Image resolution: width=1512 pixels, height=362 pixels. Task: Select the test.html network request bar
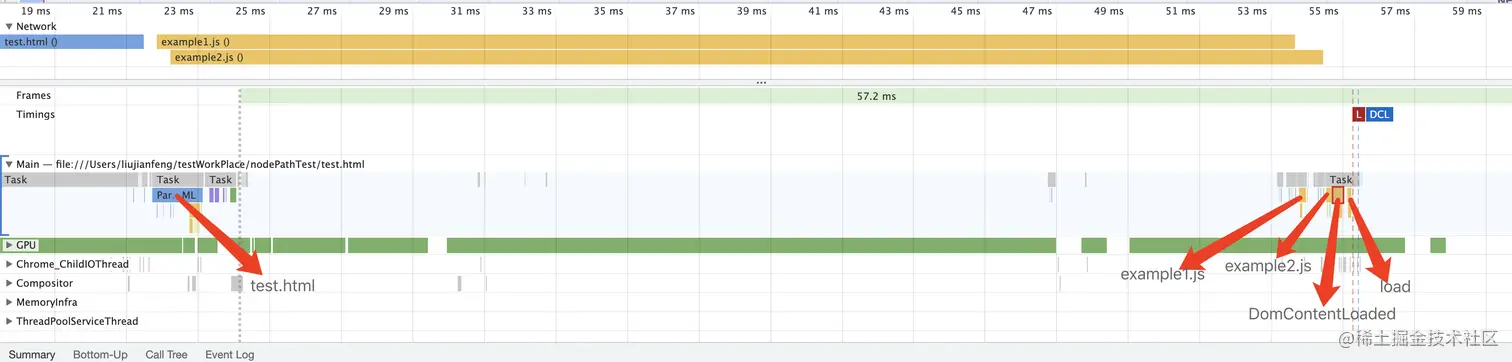(x=72, y=42)
